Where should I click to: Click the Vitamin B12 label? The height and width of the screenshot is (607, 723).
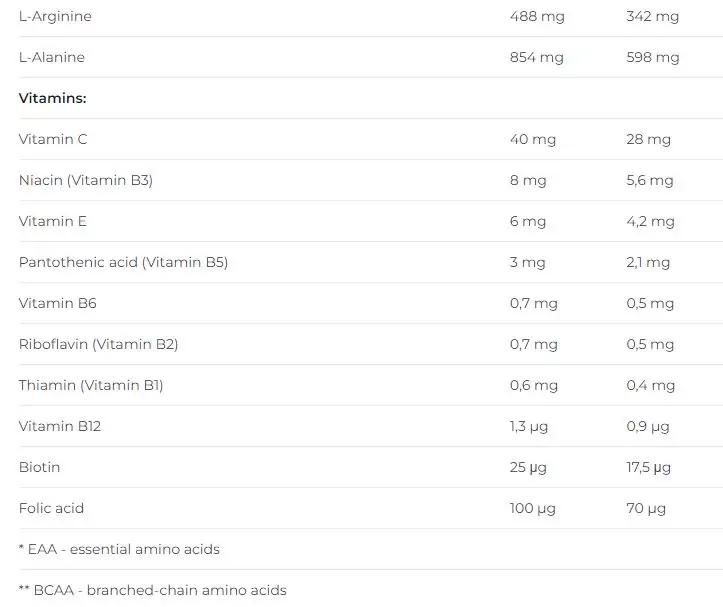[x=60, y=426]
